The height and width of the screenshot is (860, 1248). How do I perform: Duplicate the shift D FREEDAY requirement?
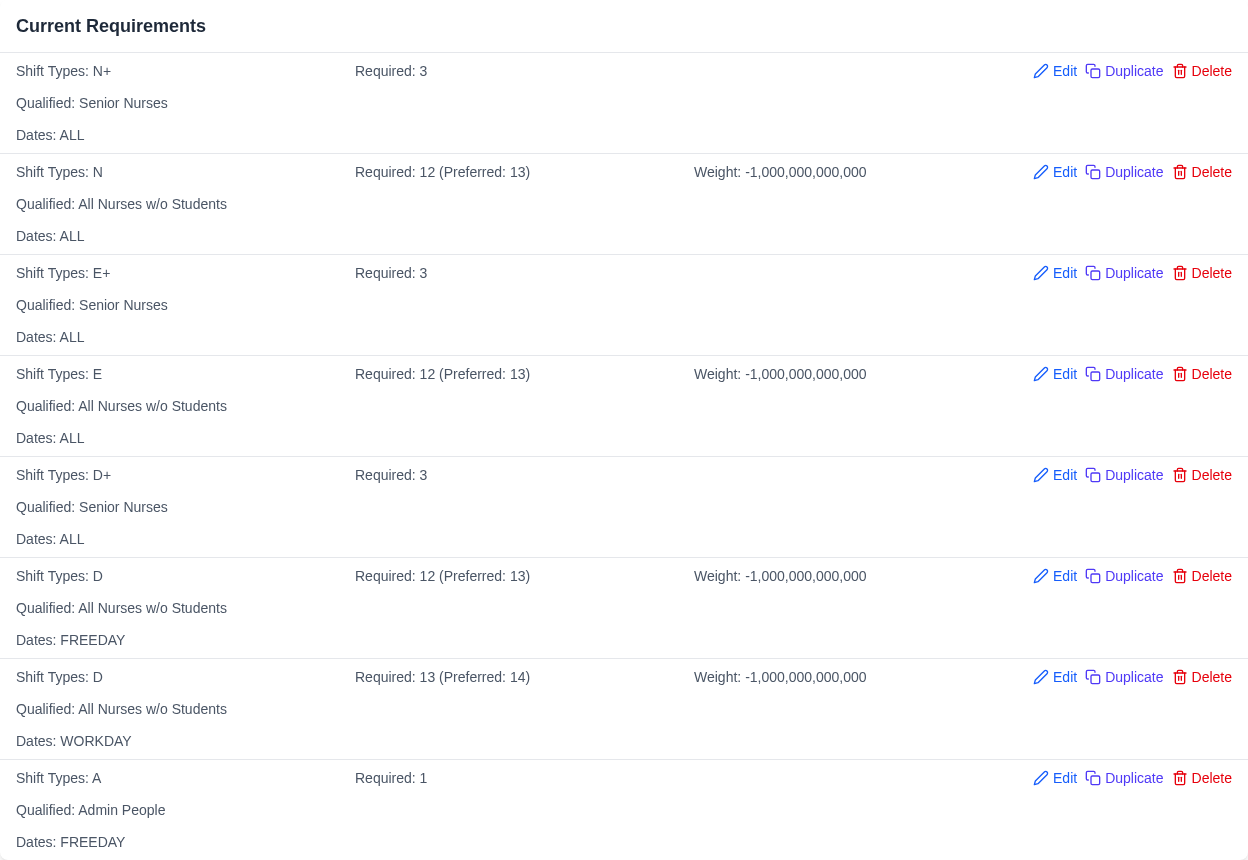click(1124, 576)
